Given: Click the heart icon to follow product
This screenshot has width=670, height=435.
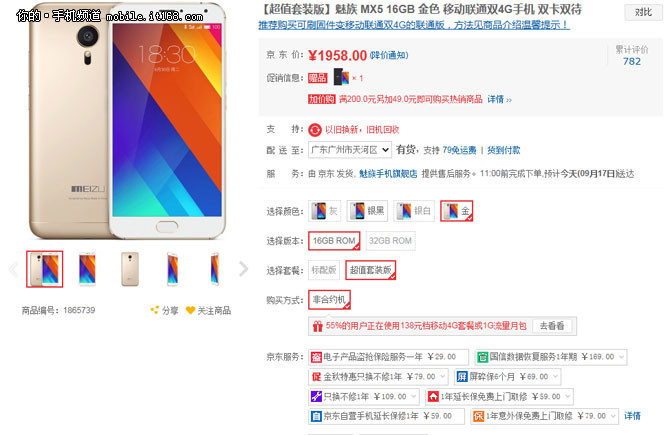Looking at the screenshot, I should (x=191, y=310).
